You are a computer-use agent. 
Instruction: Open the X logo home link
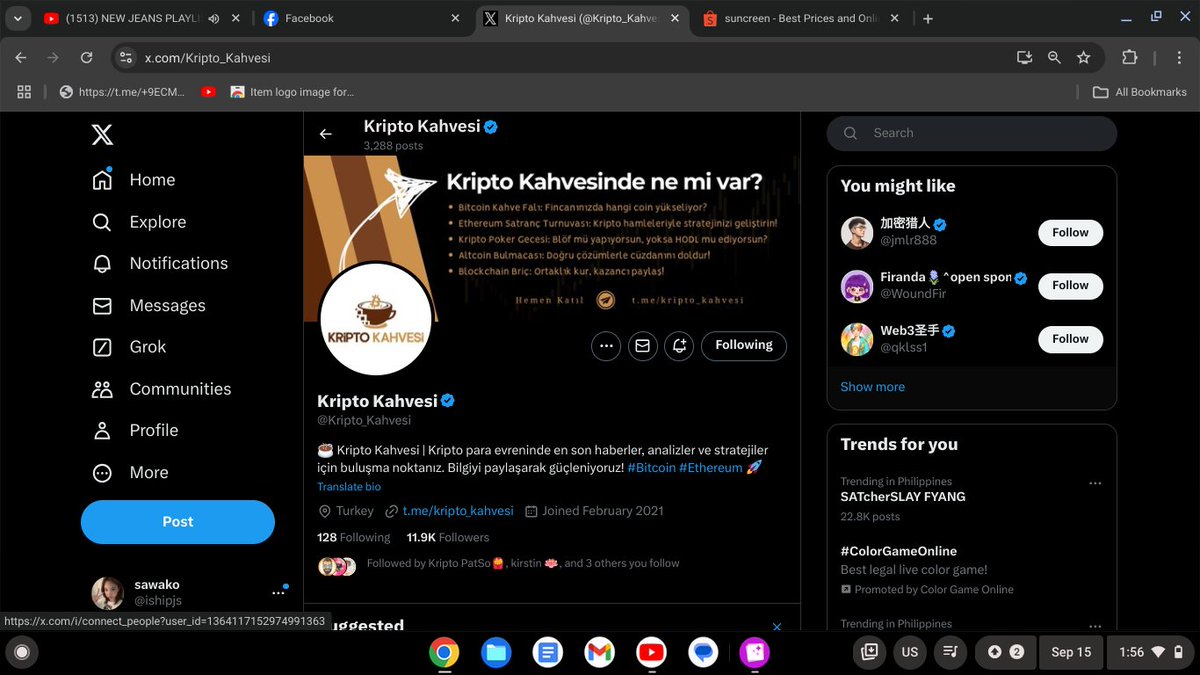(102, 133)
